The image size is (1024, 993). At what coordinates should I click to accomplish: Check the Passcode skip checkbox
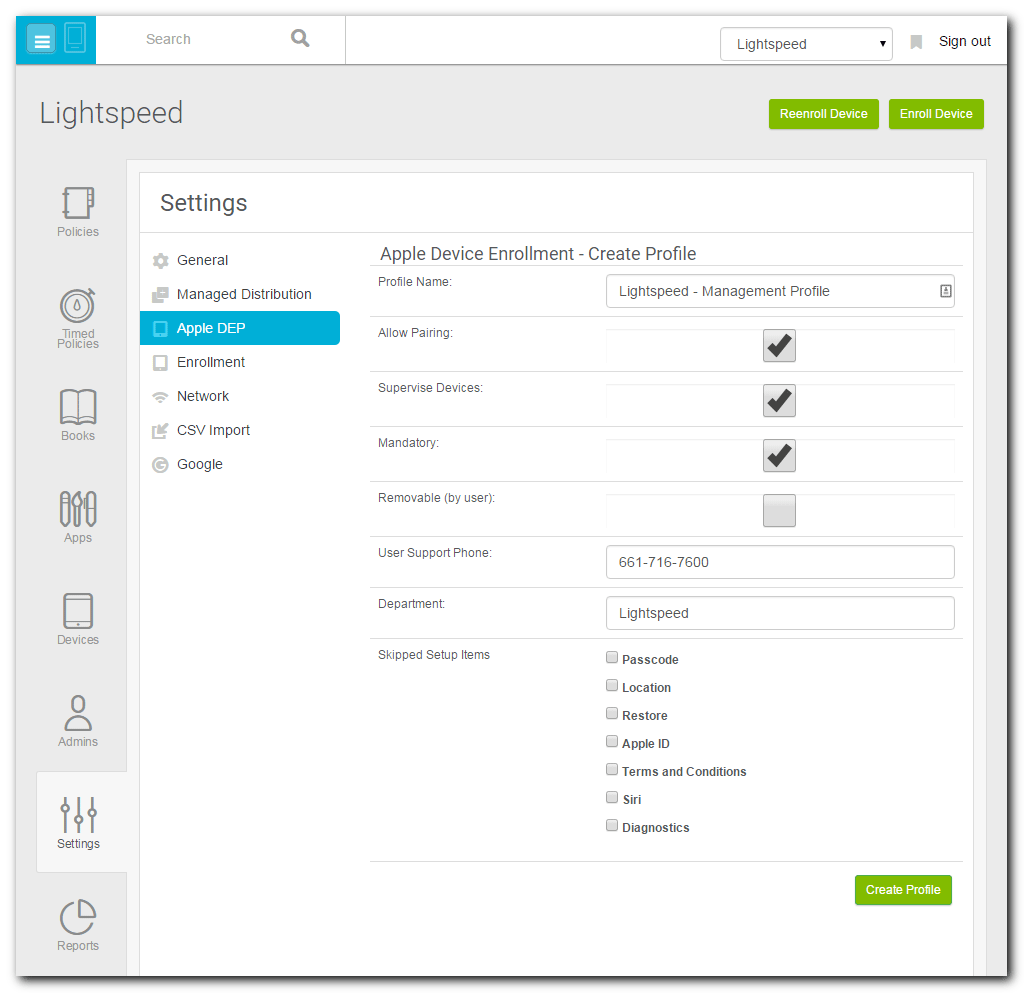[612, 657]
